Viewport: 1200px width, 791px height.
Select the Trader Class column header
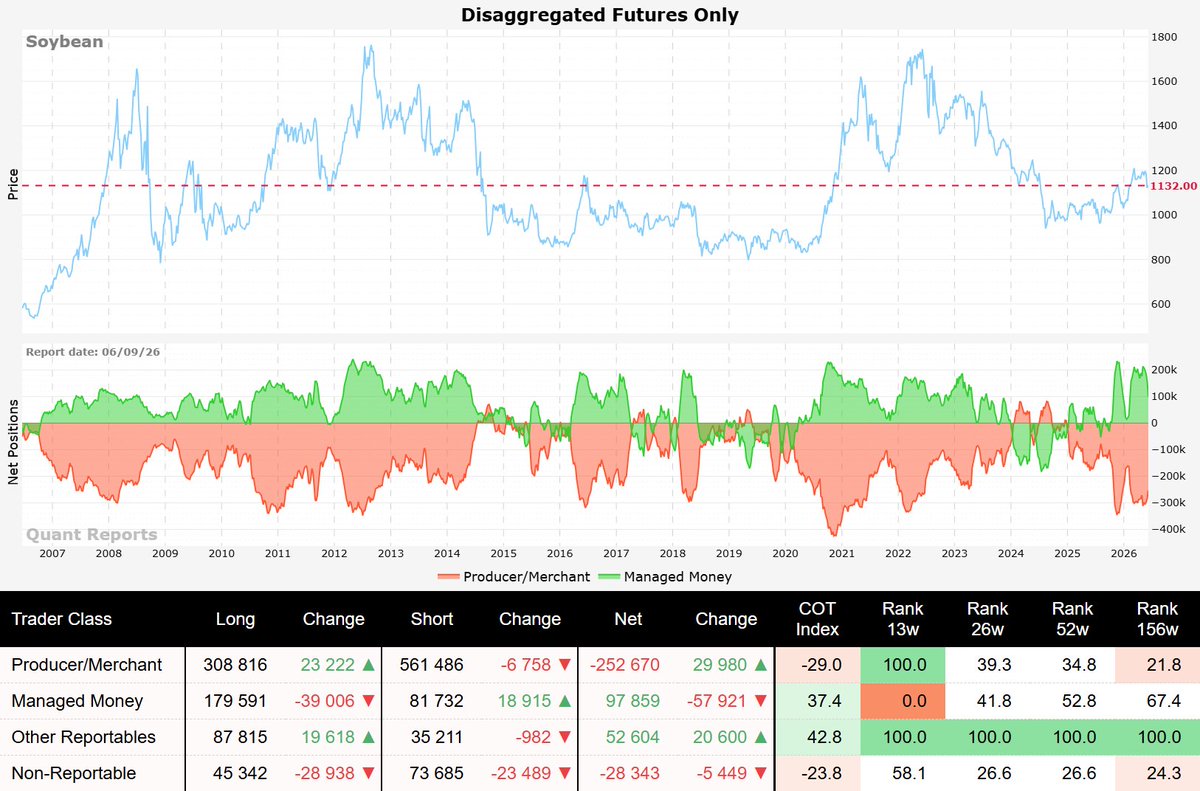point(61,619)
